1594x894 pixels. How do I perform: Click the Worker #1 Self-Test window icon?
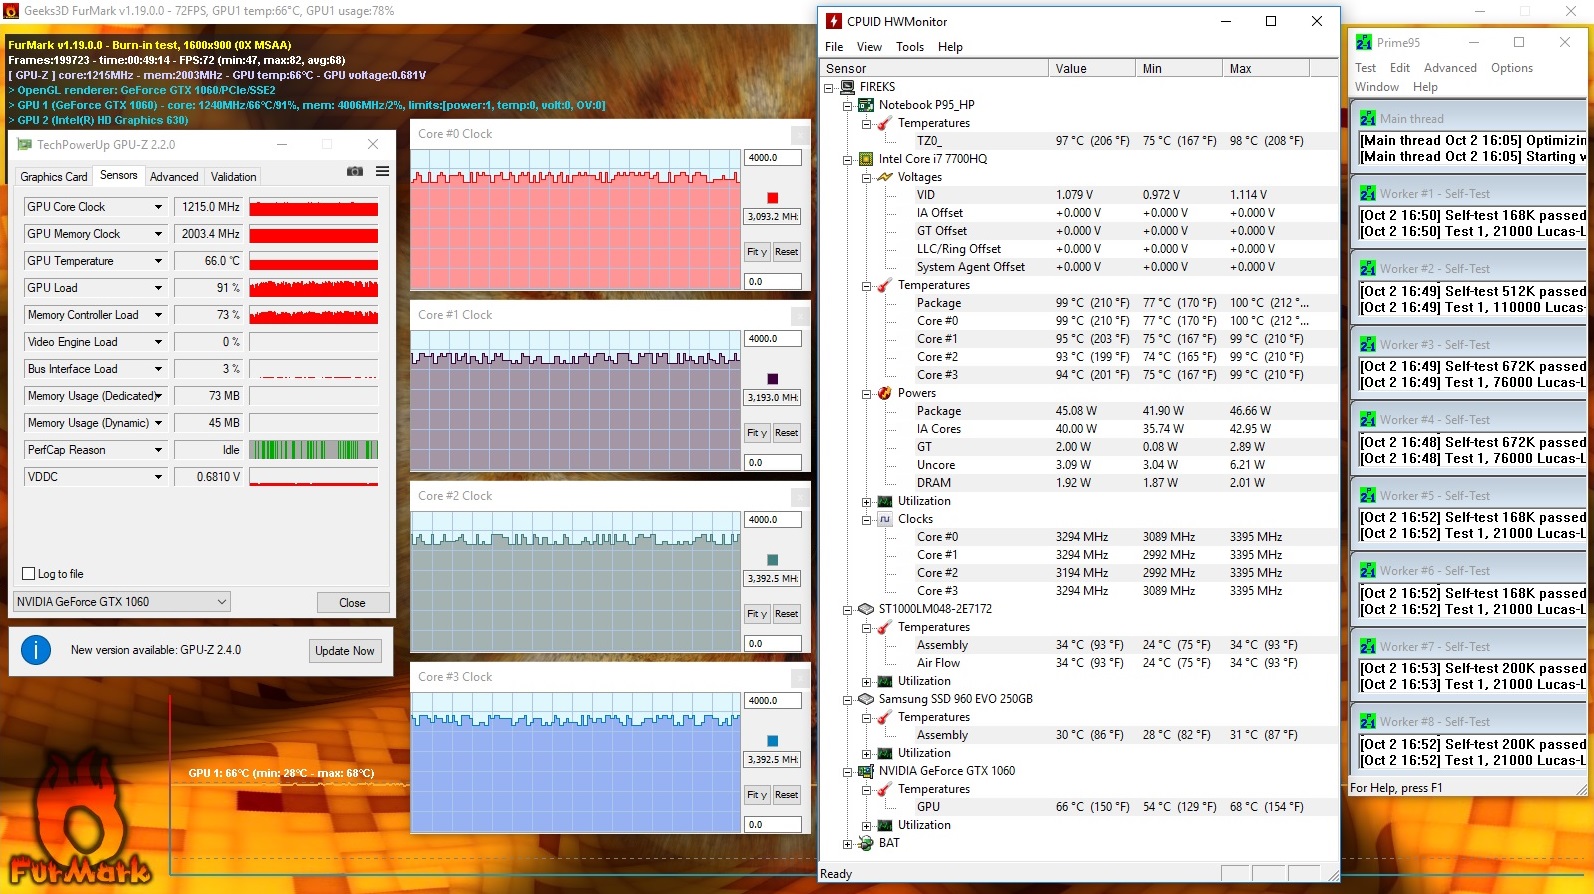(x=1367, y=193)
